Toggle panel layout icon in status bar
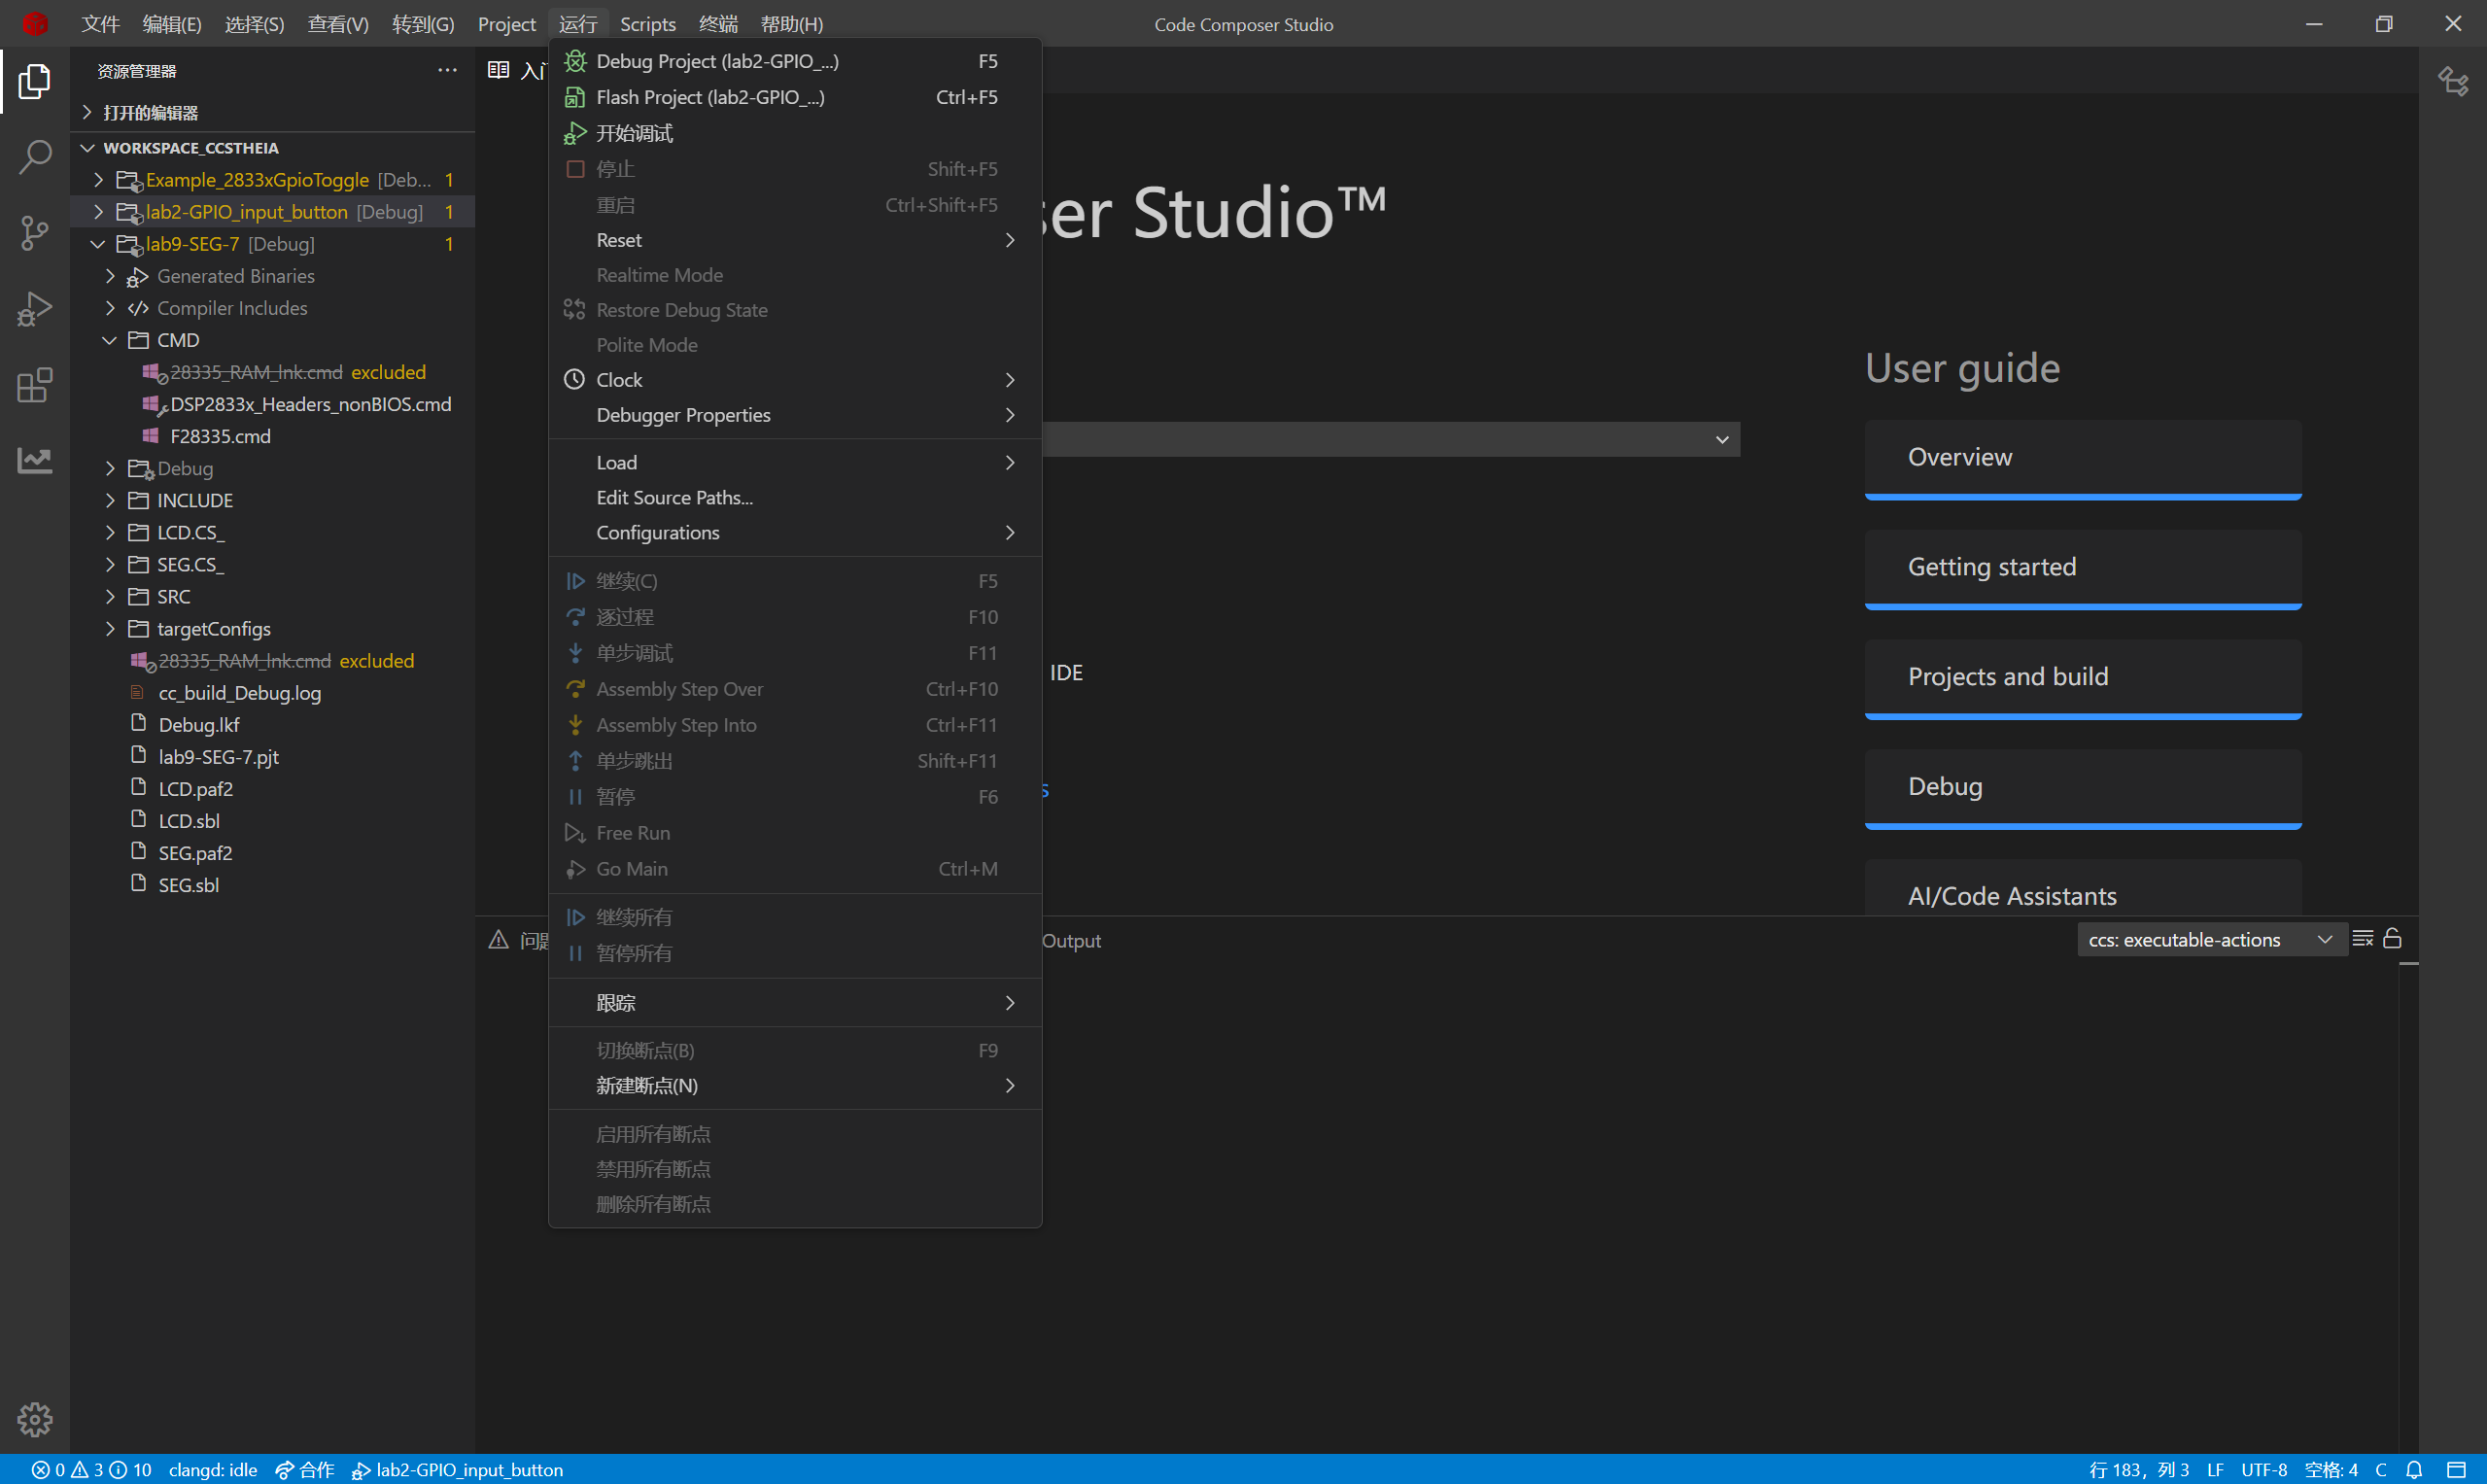The width and height of the screenshot is (2487, 1484). 2455,1469
